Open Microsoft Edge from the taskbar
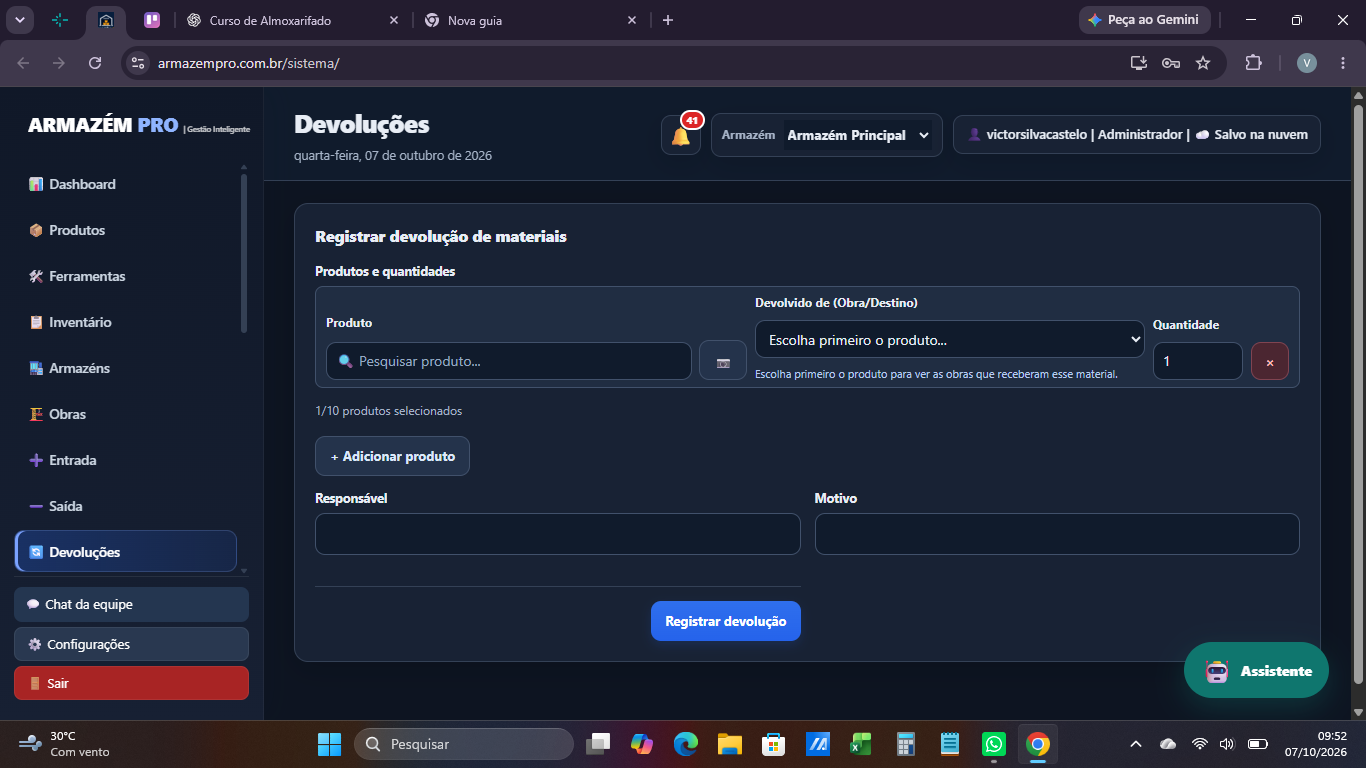This screenshot has width=1366, height=768. pyautogui.click(x=685, y=744)
